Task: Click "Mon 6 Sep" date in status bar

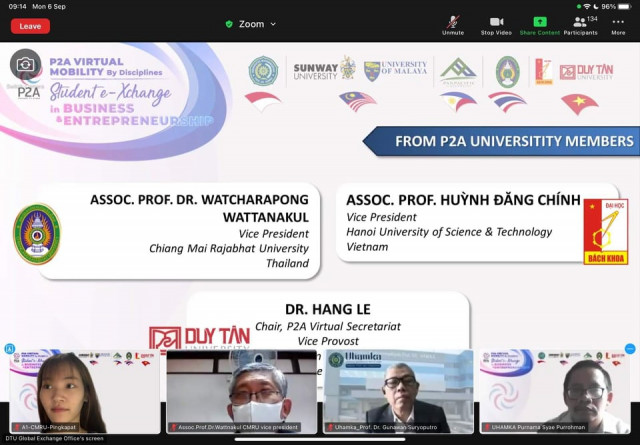Action: (49, 7)
